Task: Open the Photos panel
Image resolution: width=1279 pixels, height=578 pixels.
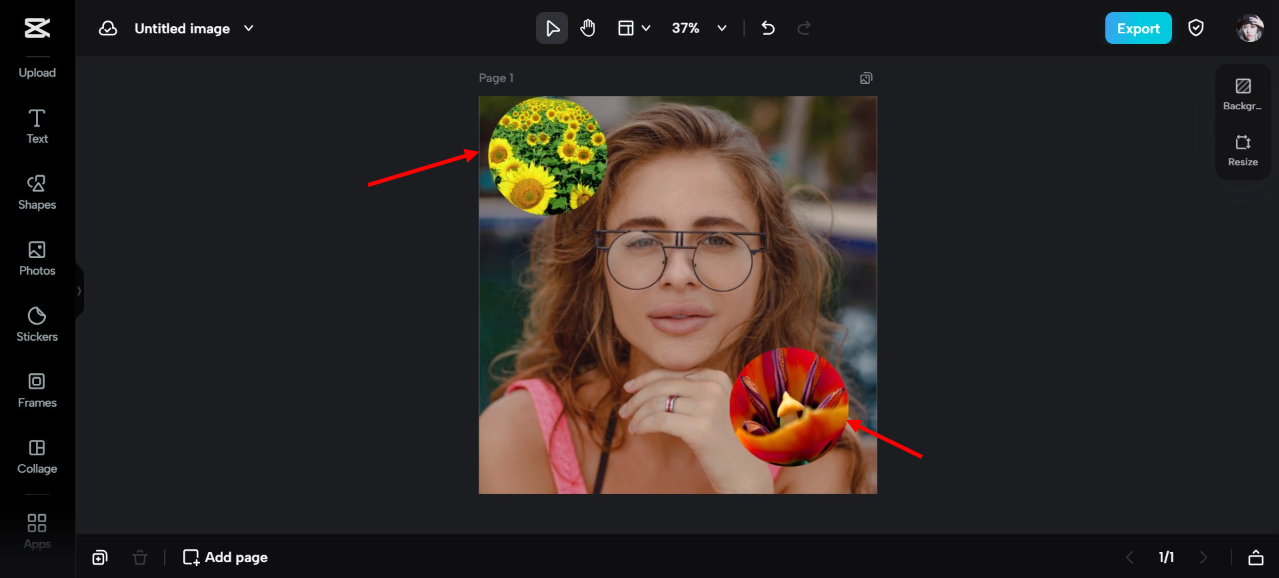Action: tap(37, 259)
